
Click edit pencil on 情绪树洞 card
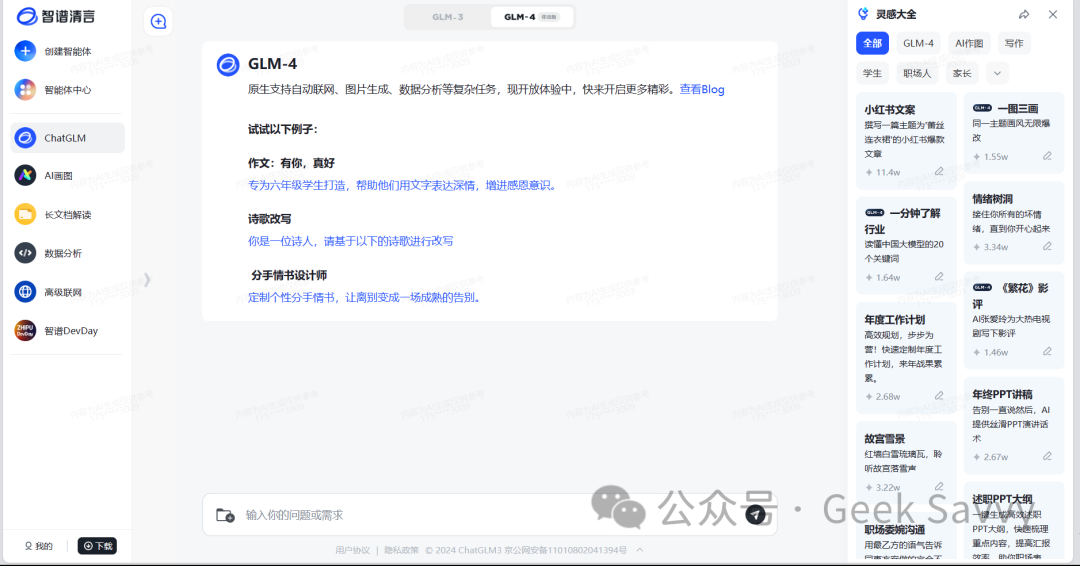[x=1047, y=247]
